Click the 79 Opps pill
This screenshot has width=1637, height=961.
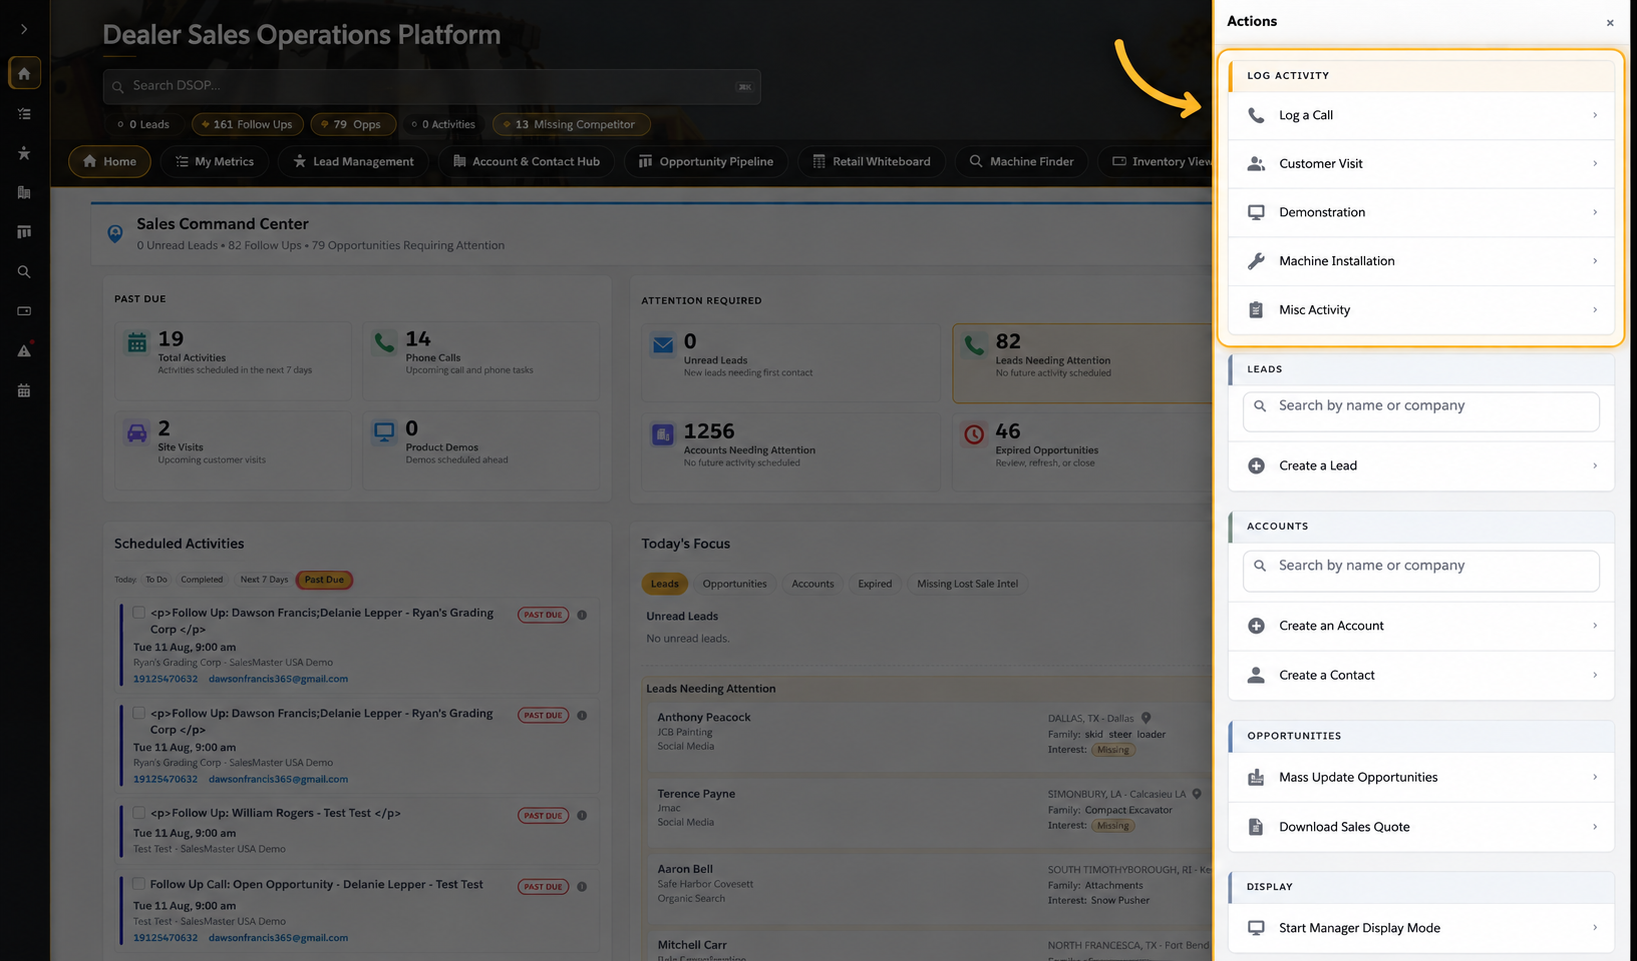(x=354, y=124)
